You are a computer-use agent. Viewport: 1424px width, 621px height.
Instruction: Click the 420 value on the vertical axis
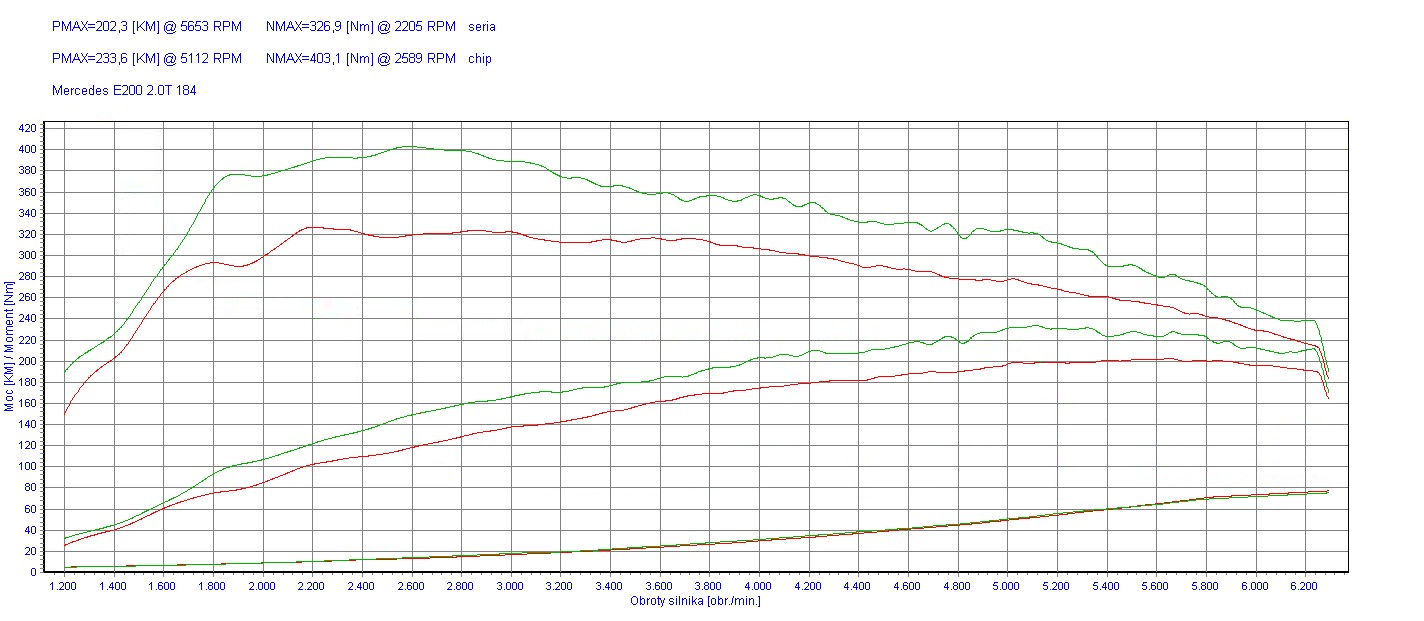[27, 129]
